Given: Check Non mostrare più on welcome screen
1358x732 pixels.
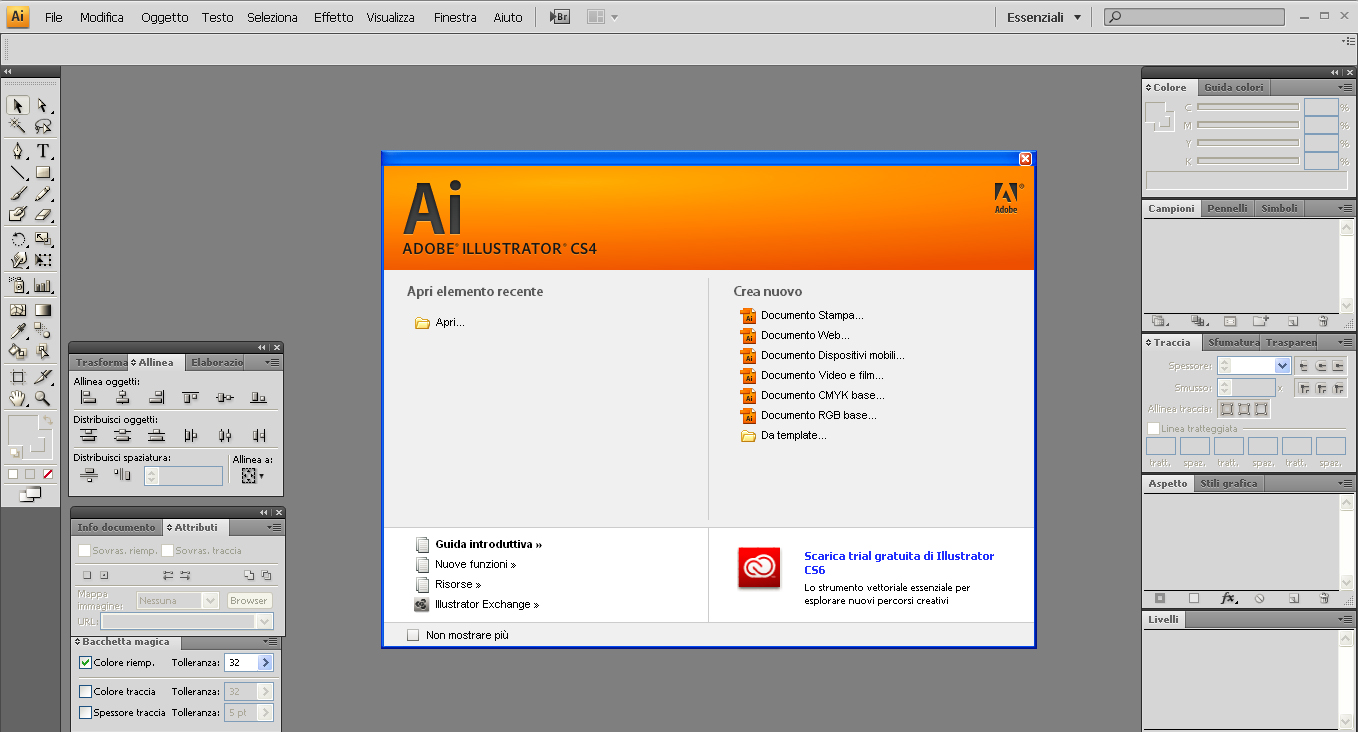Looking at the screenshot, I should 413,633.
